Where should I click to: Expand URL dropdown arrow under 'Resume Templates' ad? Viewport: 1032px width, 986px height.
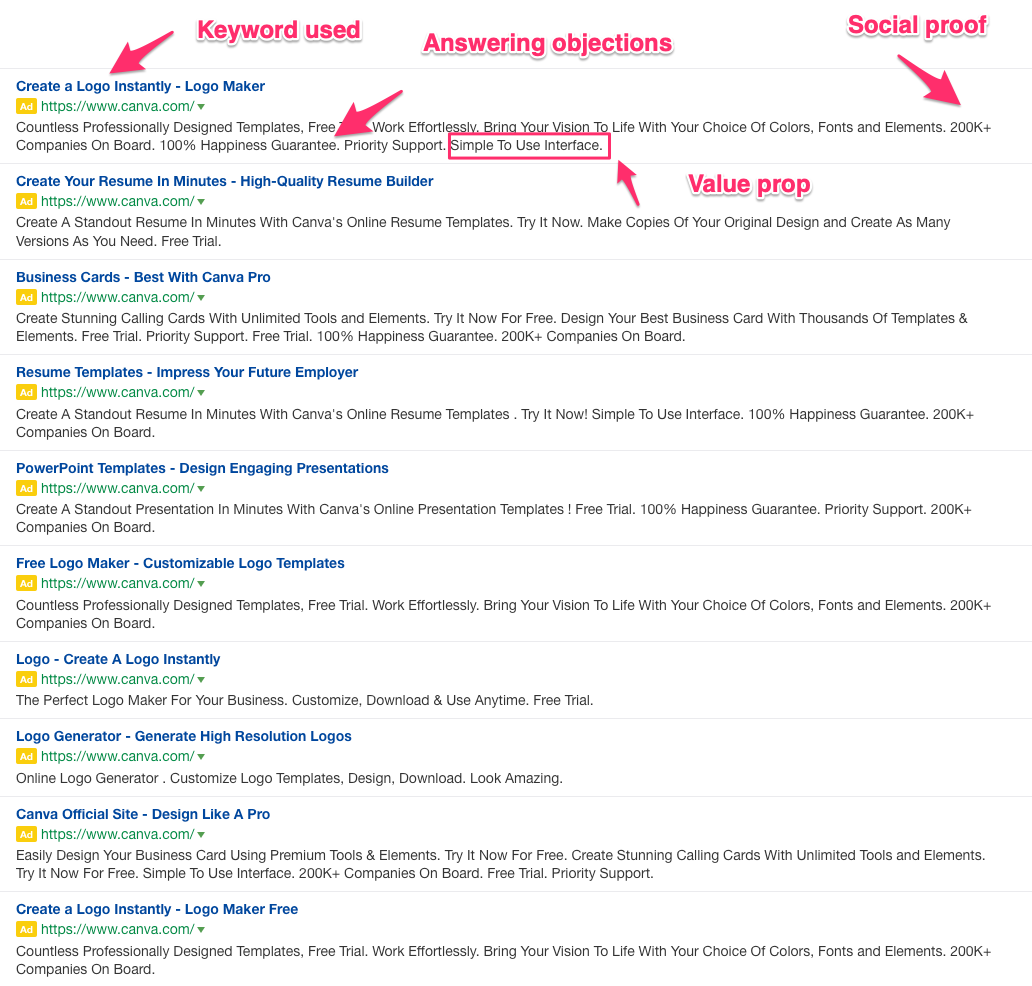[x=201, y=393]
